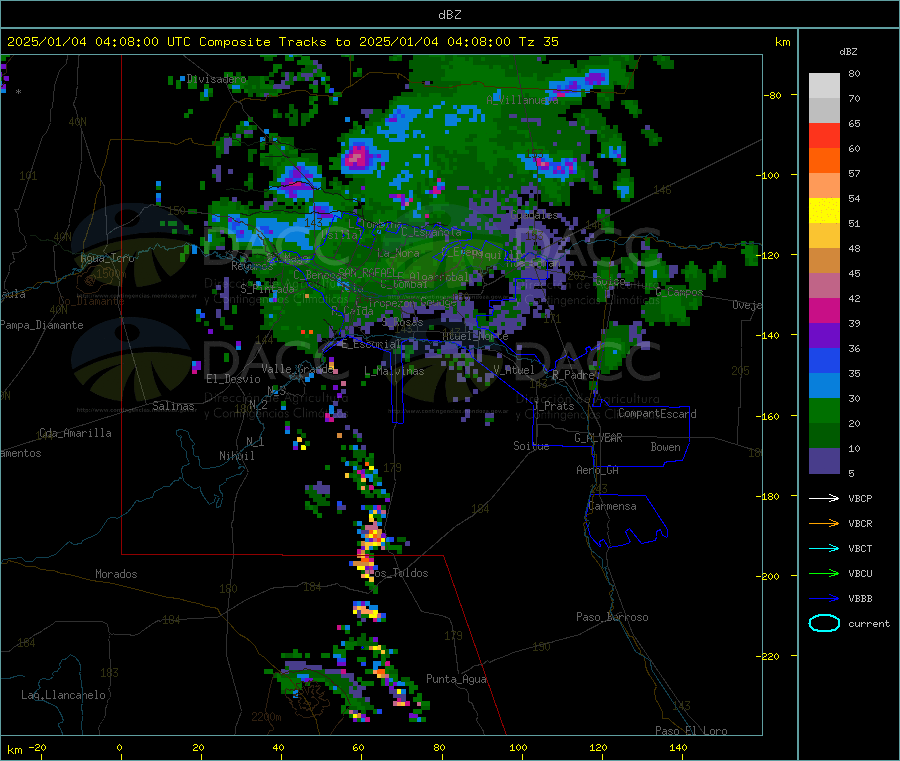
Task: Pick the light gray top swatch of scale
Action: coord(824,86)
